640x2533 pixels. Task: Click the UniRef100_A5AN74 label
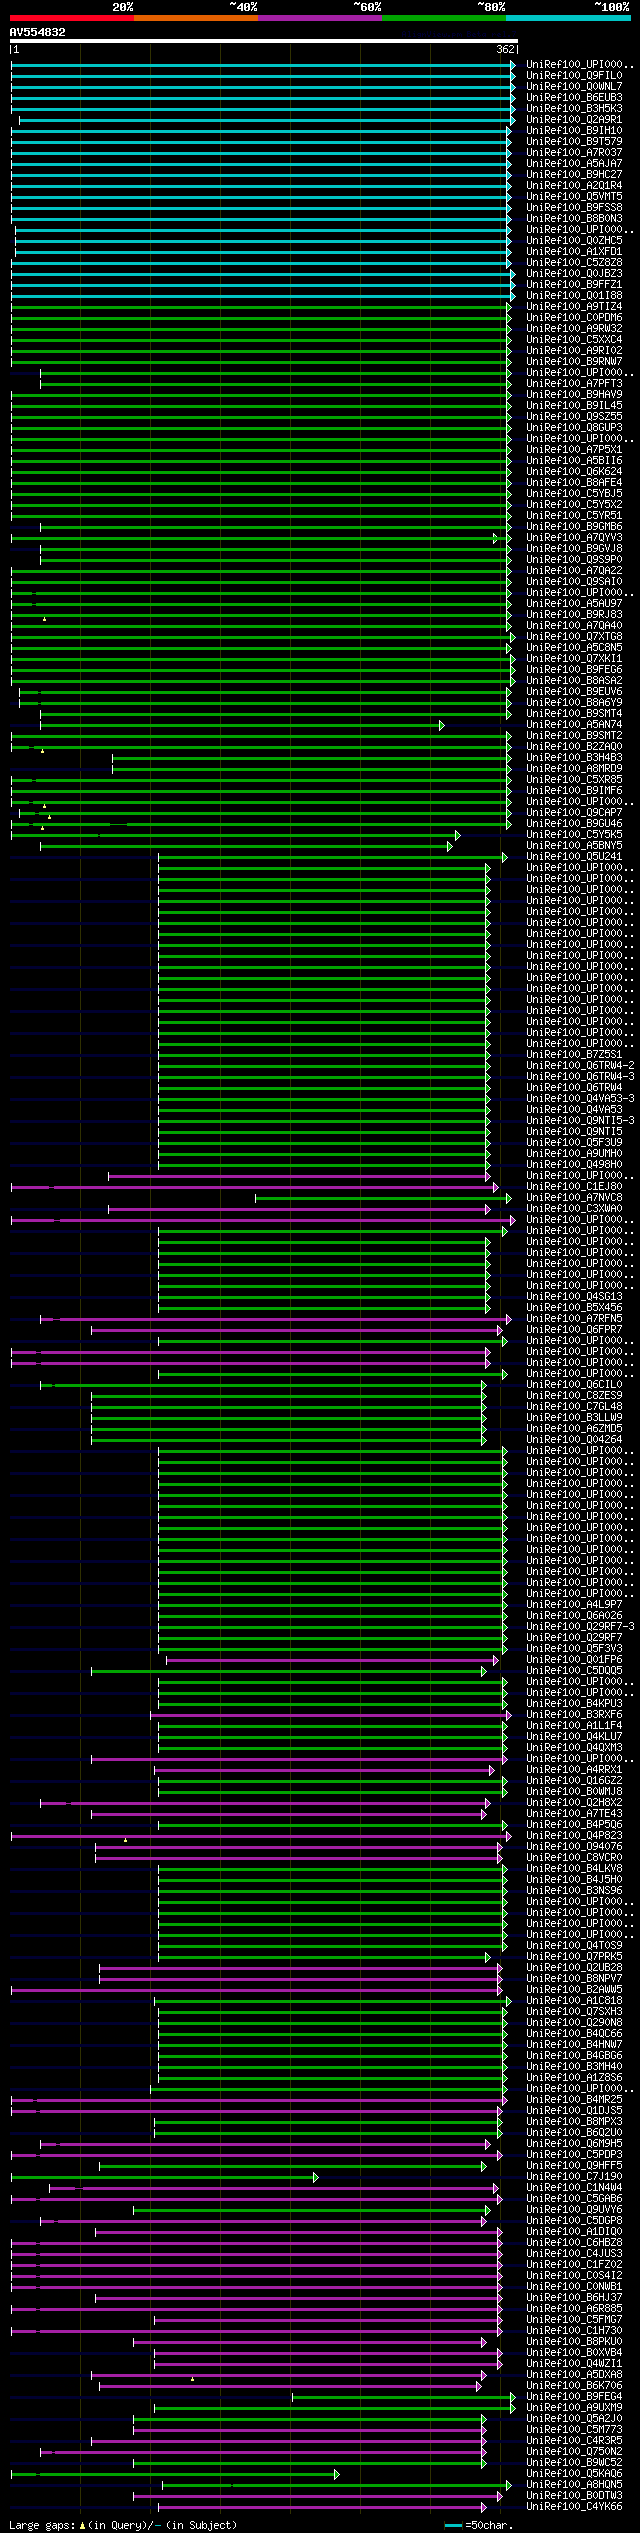[574, 724]
